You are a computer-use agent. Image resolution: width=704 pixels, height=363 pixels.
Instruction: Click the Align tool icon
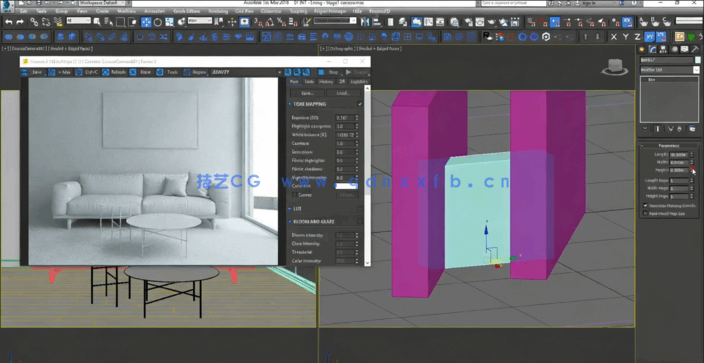[x=376, y=22]
